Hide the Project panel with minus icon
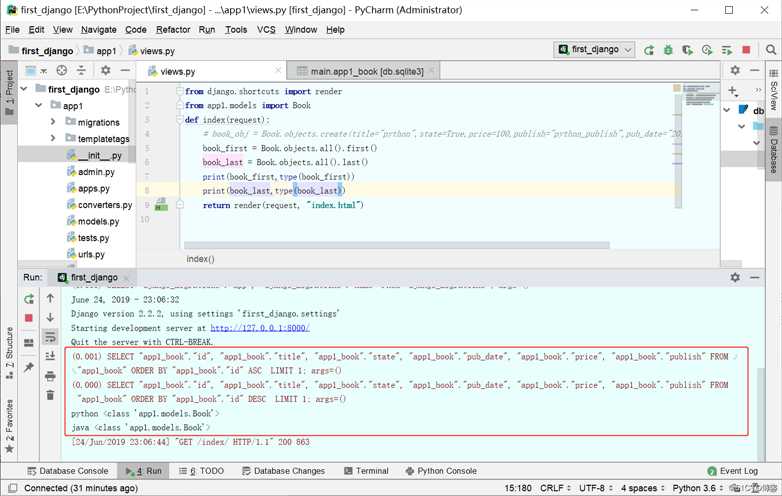This screenshot has height=496, width=782. (125, 70)
